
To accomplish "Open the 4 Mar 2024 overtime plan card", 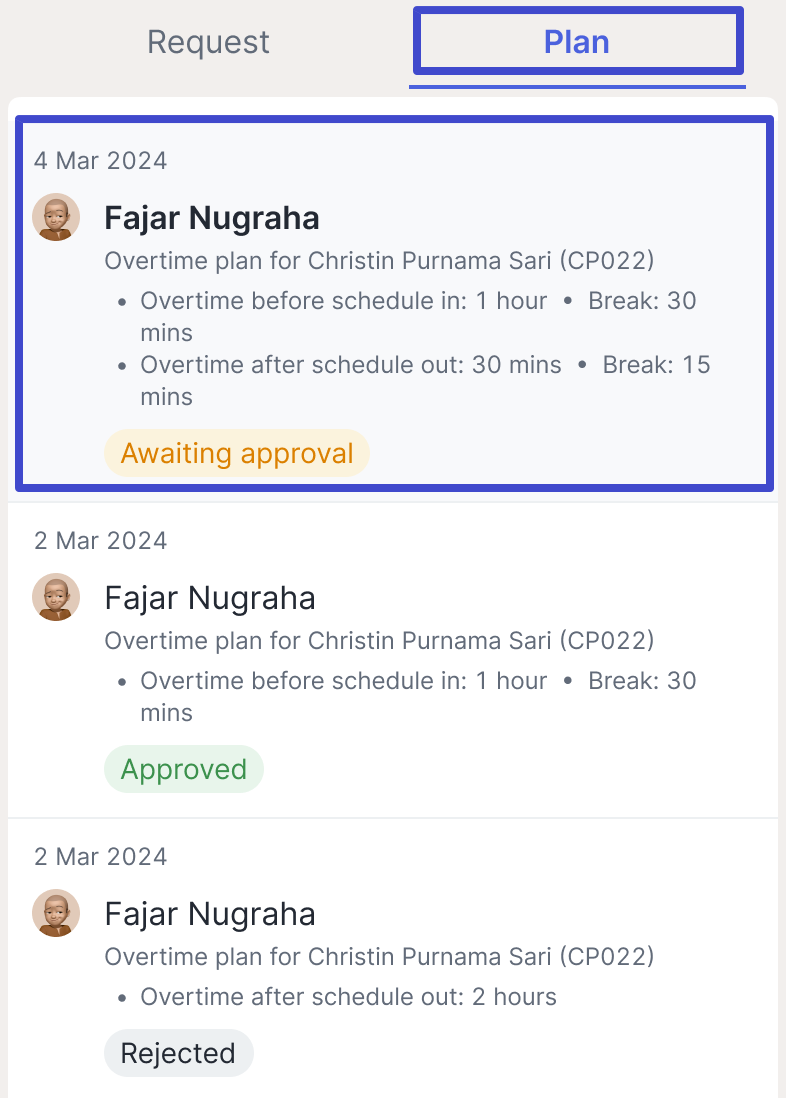I will pyautogui.click(x=394, y=303).
